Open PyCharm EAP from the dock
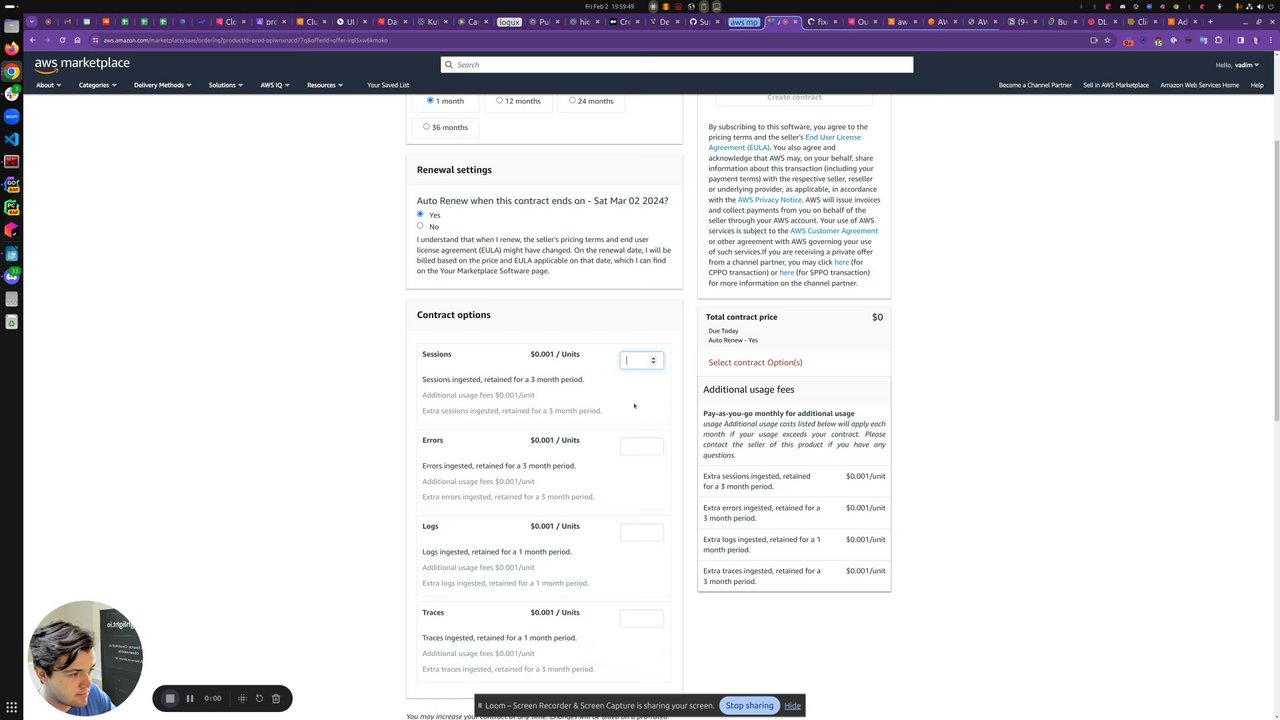Viewport: 1280px width, 720px height. coord(11,208)
